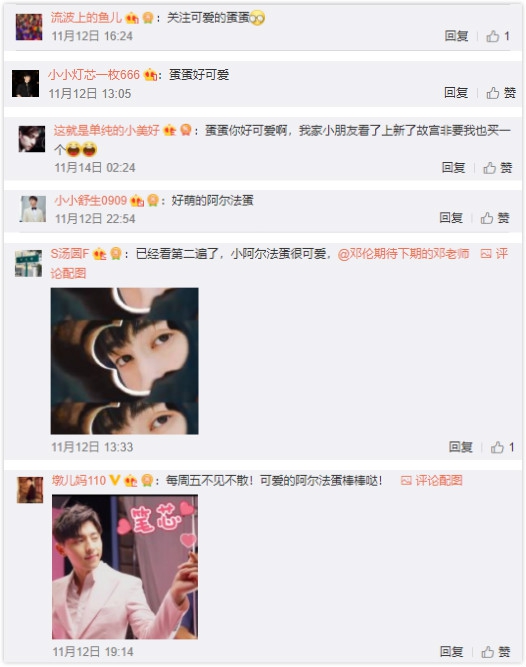Enlarge the pink suit 宝芯 photo
Image resolution: width=526 pixels, height=667 pixels.
coord(125,567)
